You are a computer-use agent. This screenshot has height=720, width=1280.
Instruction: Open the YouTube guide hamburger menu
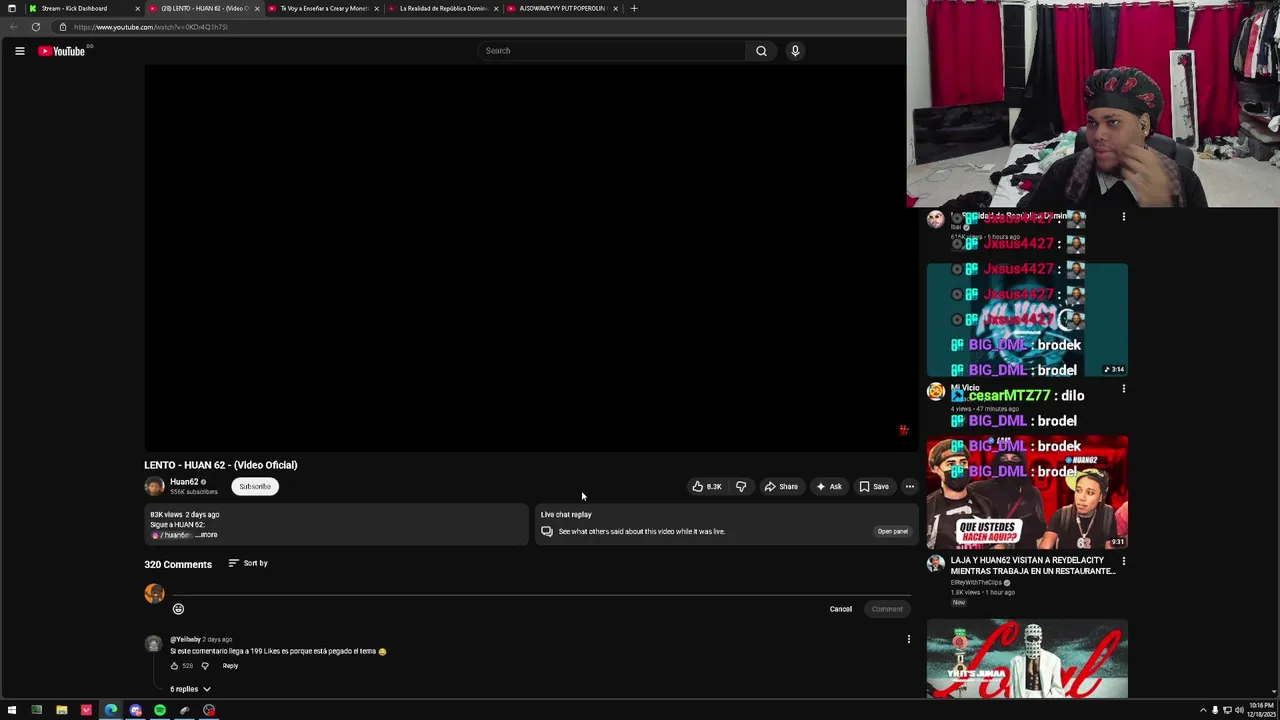pyautogui.click(x=19, y=51)
